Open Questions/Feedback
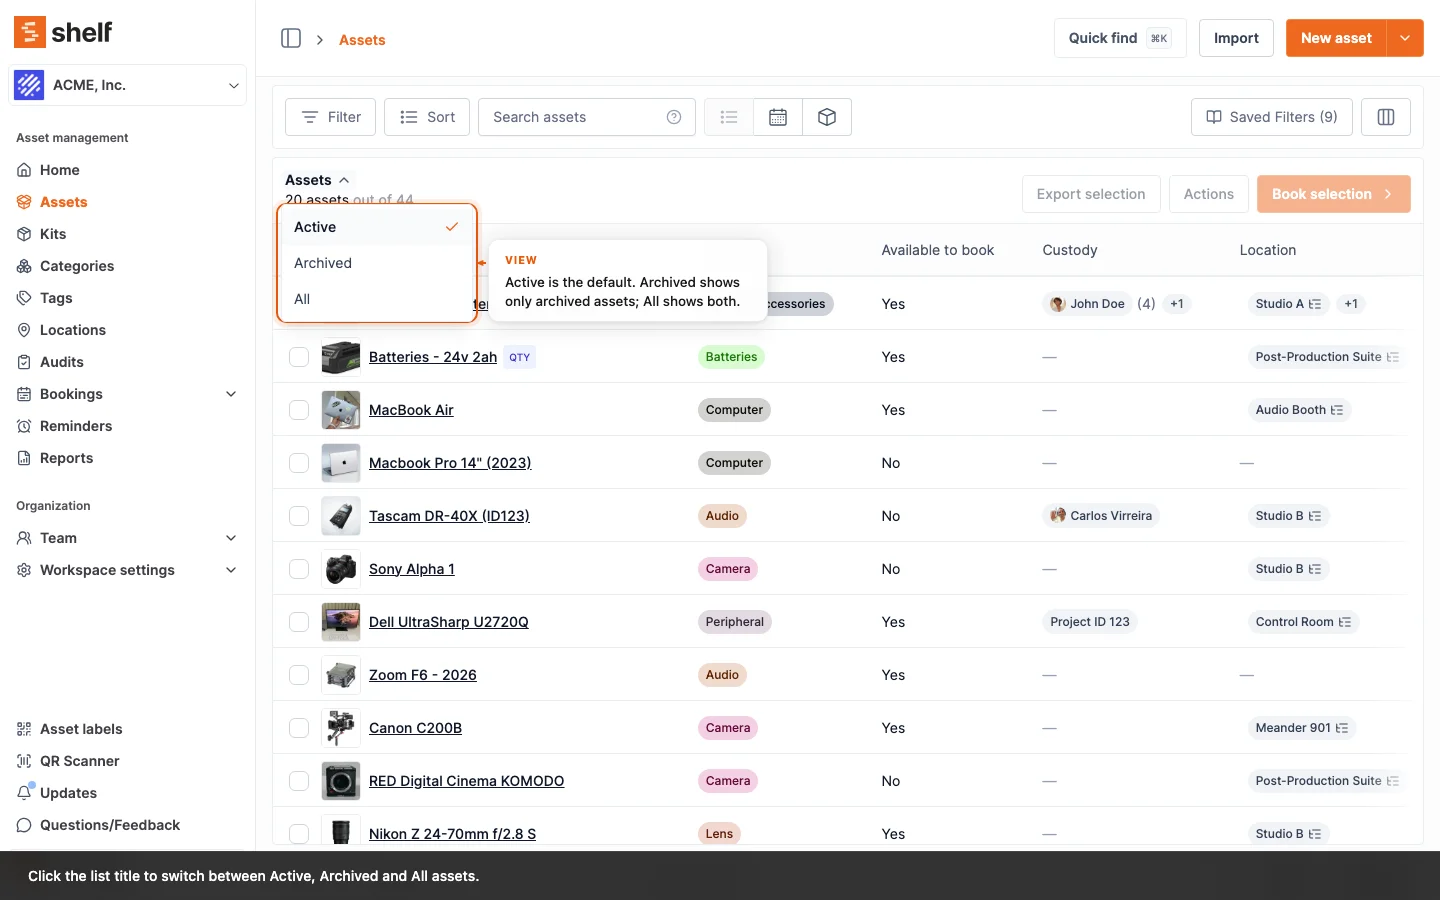The width and height of the screenshot is (1440, 900). tap(110, 825)
